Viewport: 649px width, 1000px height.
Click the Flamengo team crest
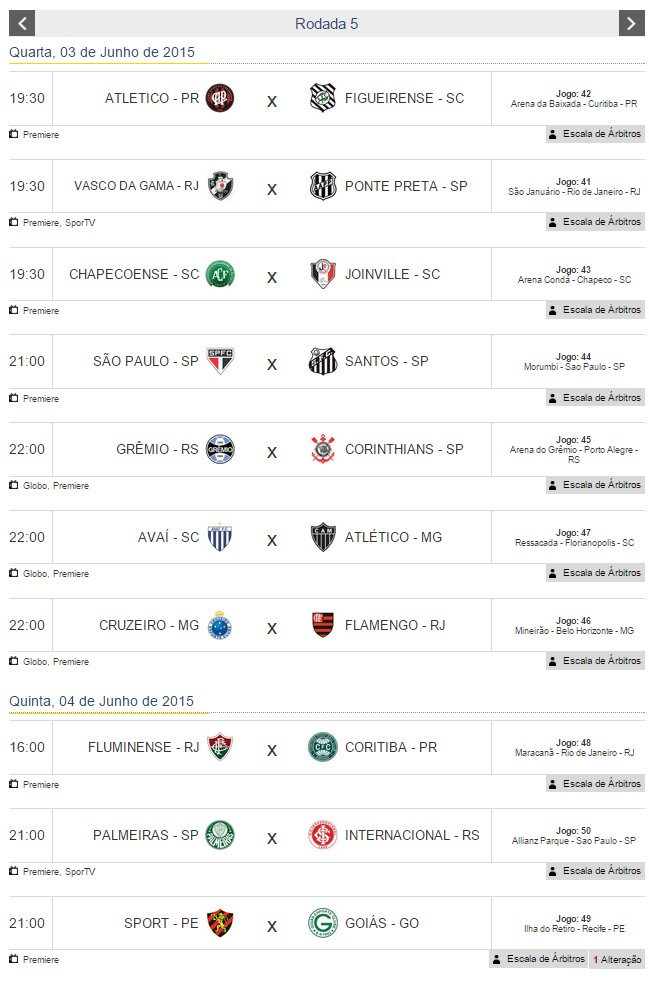tap(323, 625)
